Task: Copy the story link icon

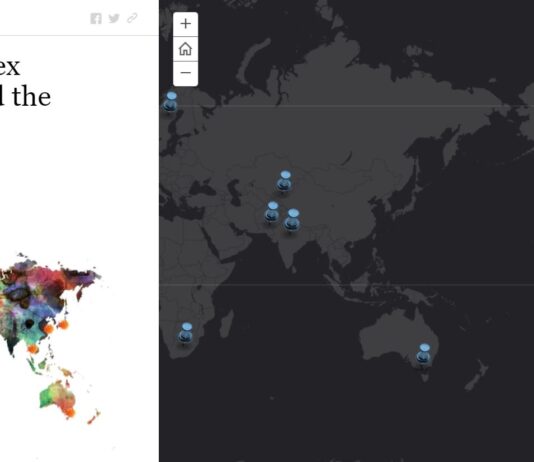Action: point(132,18)
